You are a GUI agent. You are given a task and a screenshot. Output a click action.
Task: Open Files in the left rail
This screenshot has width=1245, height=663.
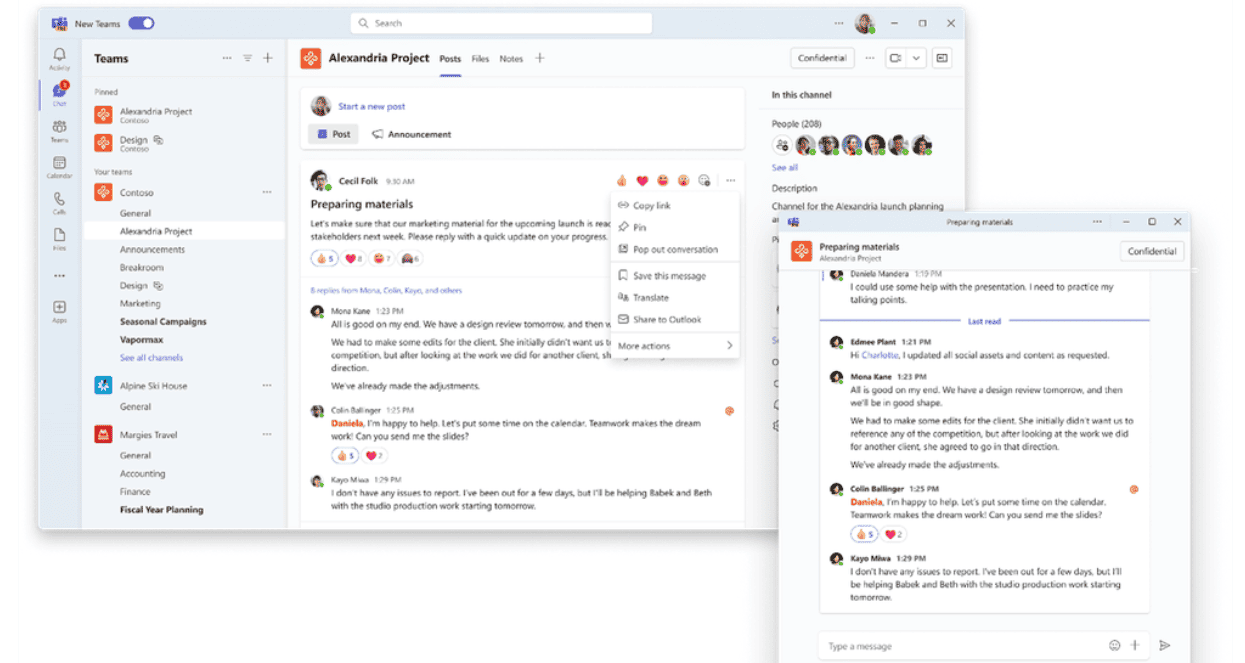click(x=59, y=238)
